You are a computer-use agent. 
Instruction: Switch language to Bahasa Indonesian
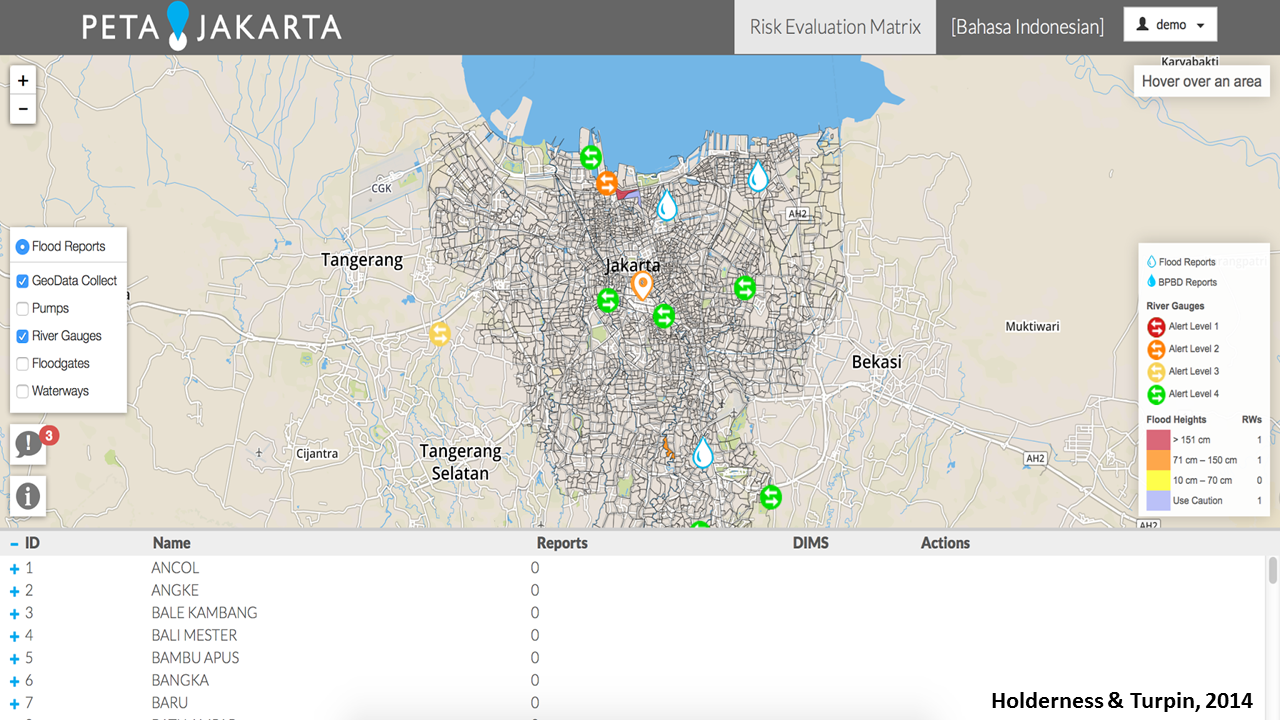pos(1028,27)
